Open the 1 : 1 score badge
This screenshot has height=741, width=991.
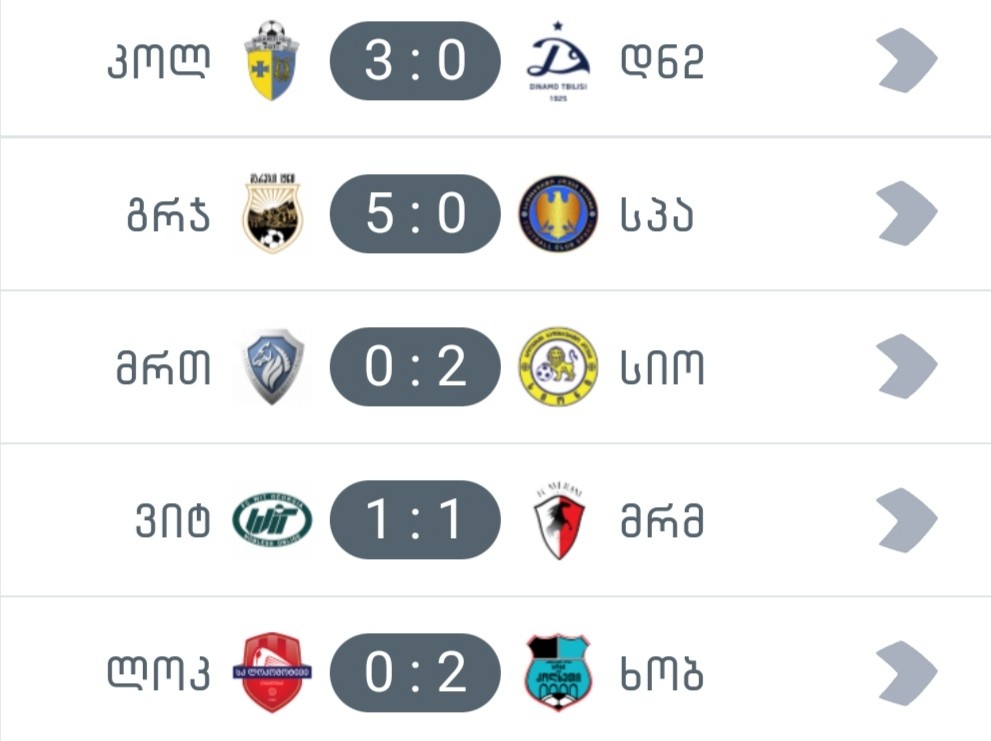pos(415,520)
